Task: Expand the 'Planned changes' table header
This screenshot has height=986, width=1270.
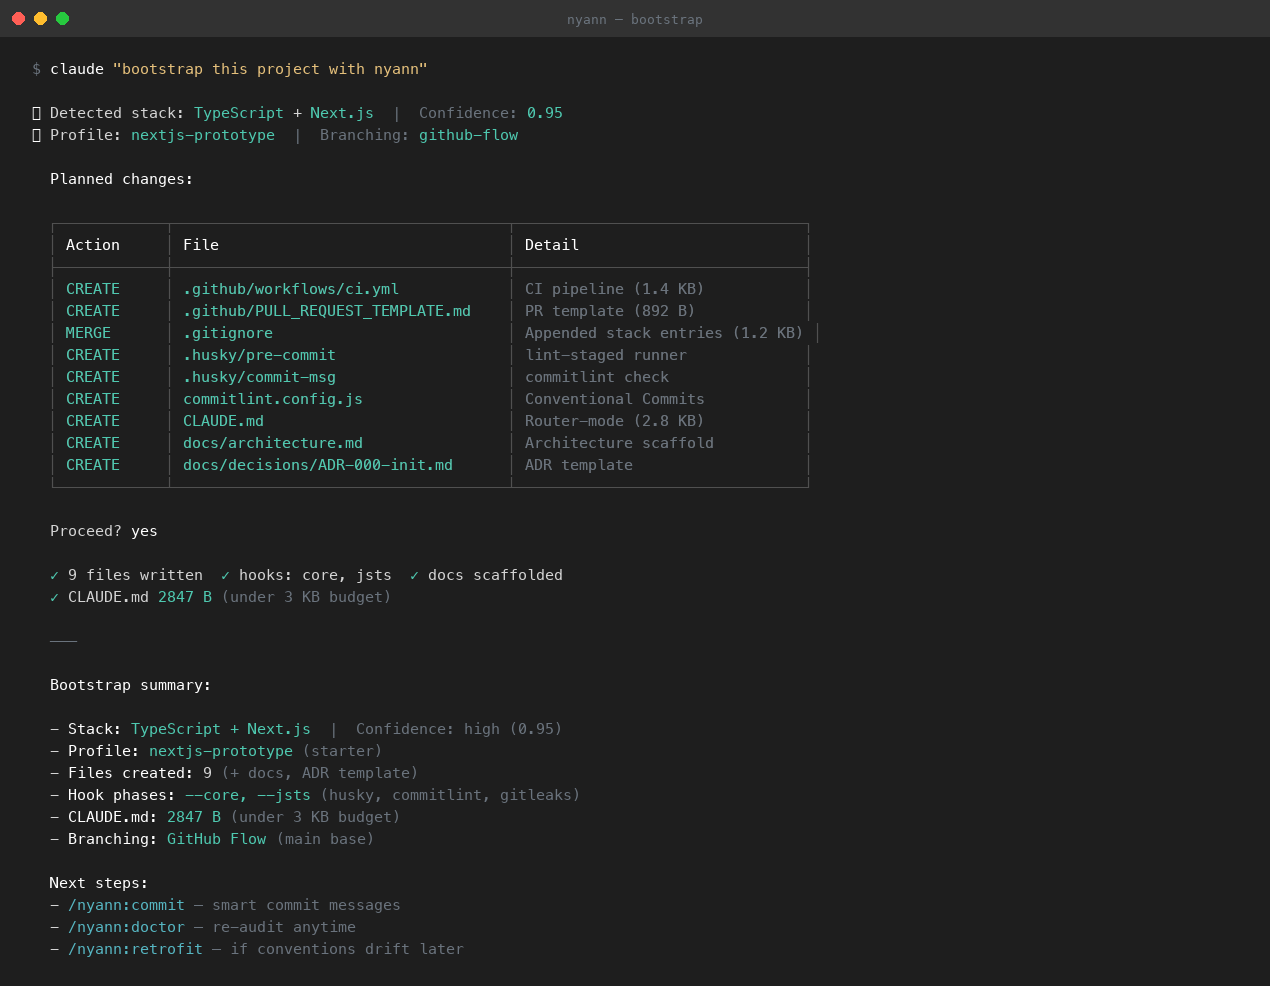Action: [x=121, y=179]
